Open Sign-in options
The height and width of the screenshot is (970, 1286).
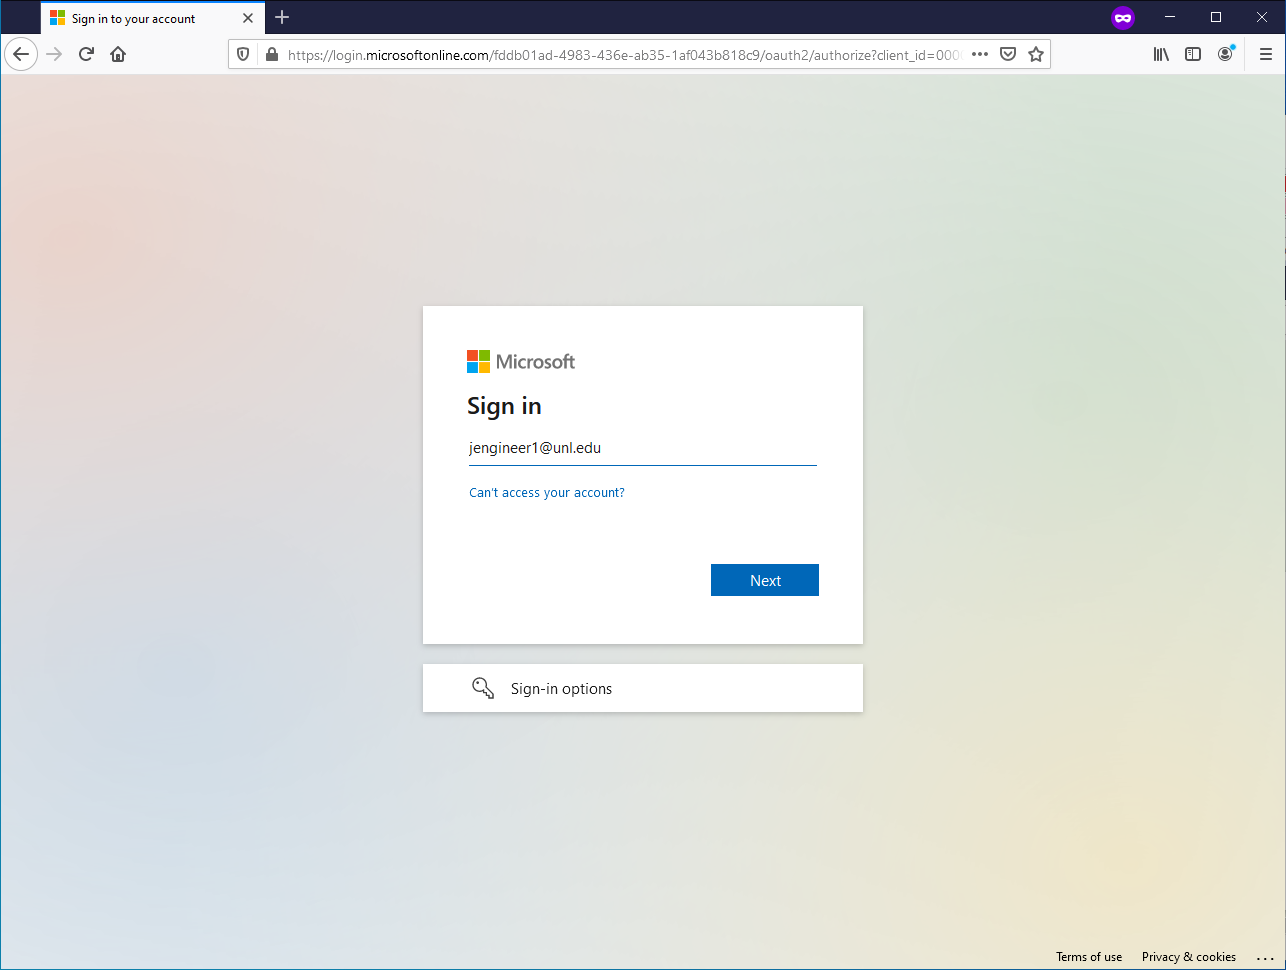(x=643, y=688)
